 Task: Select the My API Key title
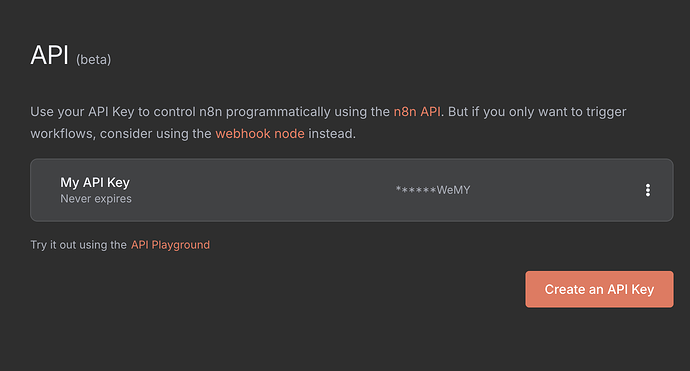coord(95,182)
